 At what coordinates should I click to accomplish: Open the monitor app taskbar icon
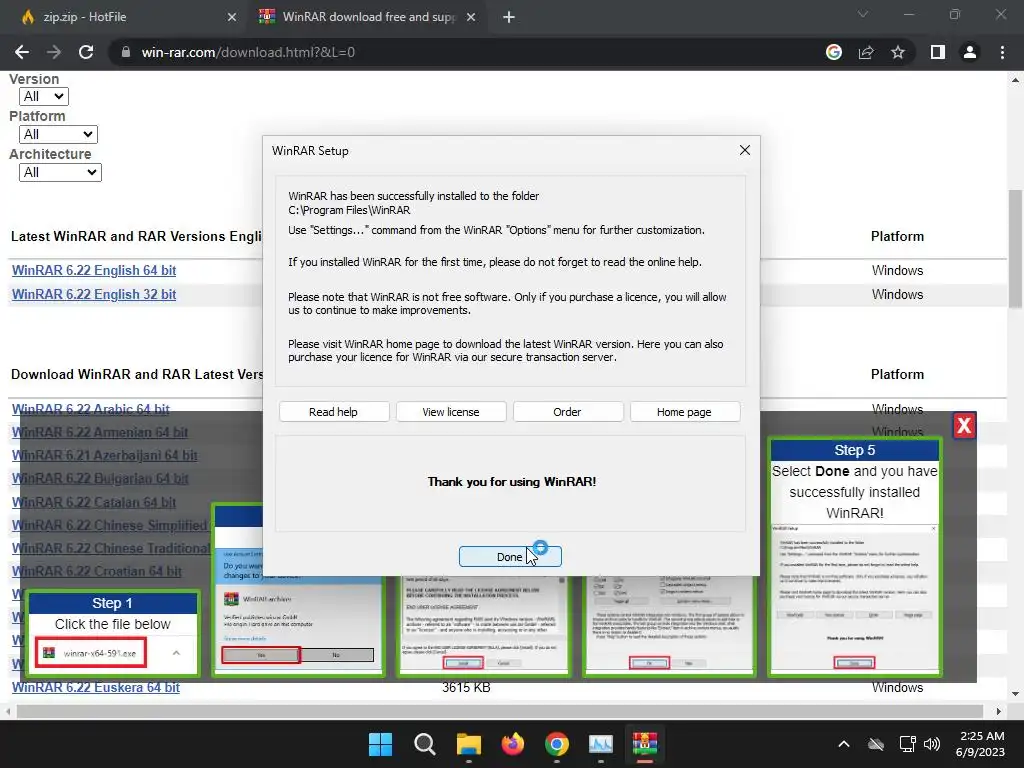tap(601, 744)
